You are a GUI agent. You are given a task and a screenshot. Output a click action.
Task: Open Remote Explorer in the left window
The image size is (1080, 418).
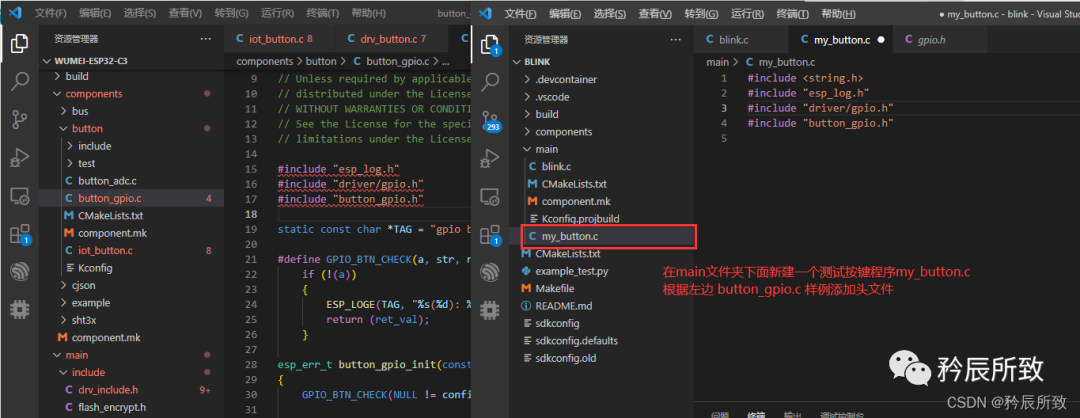19,196
